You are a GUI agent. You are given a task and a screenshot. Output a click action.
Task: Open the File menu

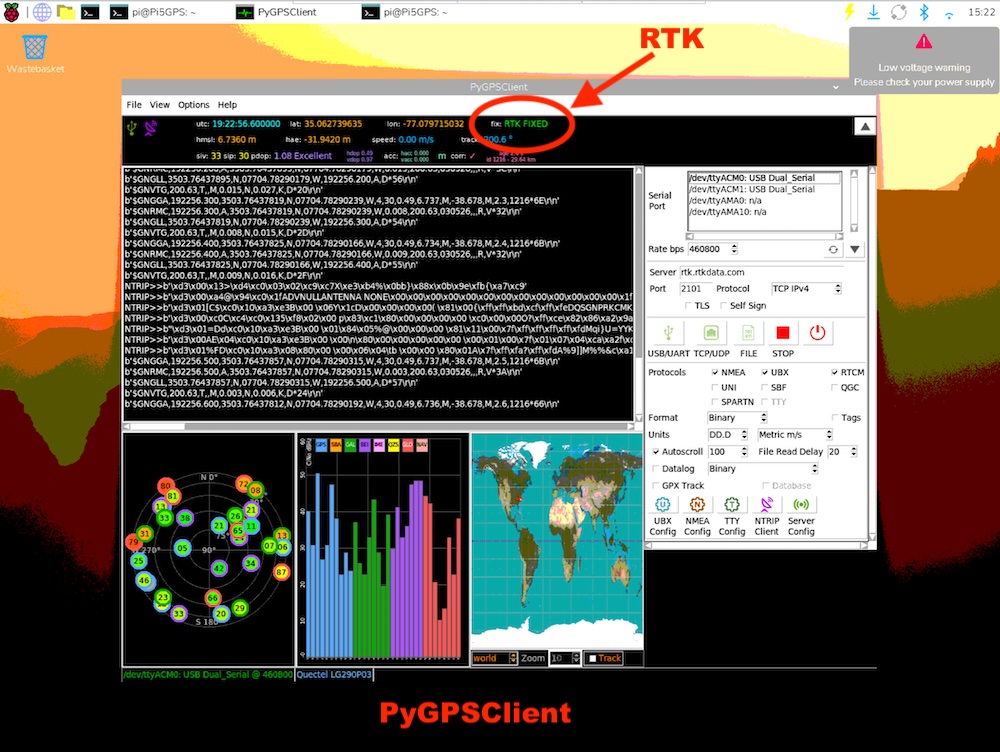(134, 105)
